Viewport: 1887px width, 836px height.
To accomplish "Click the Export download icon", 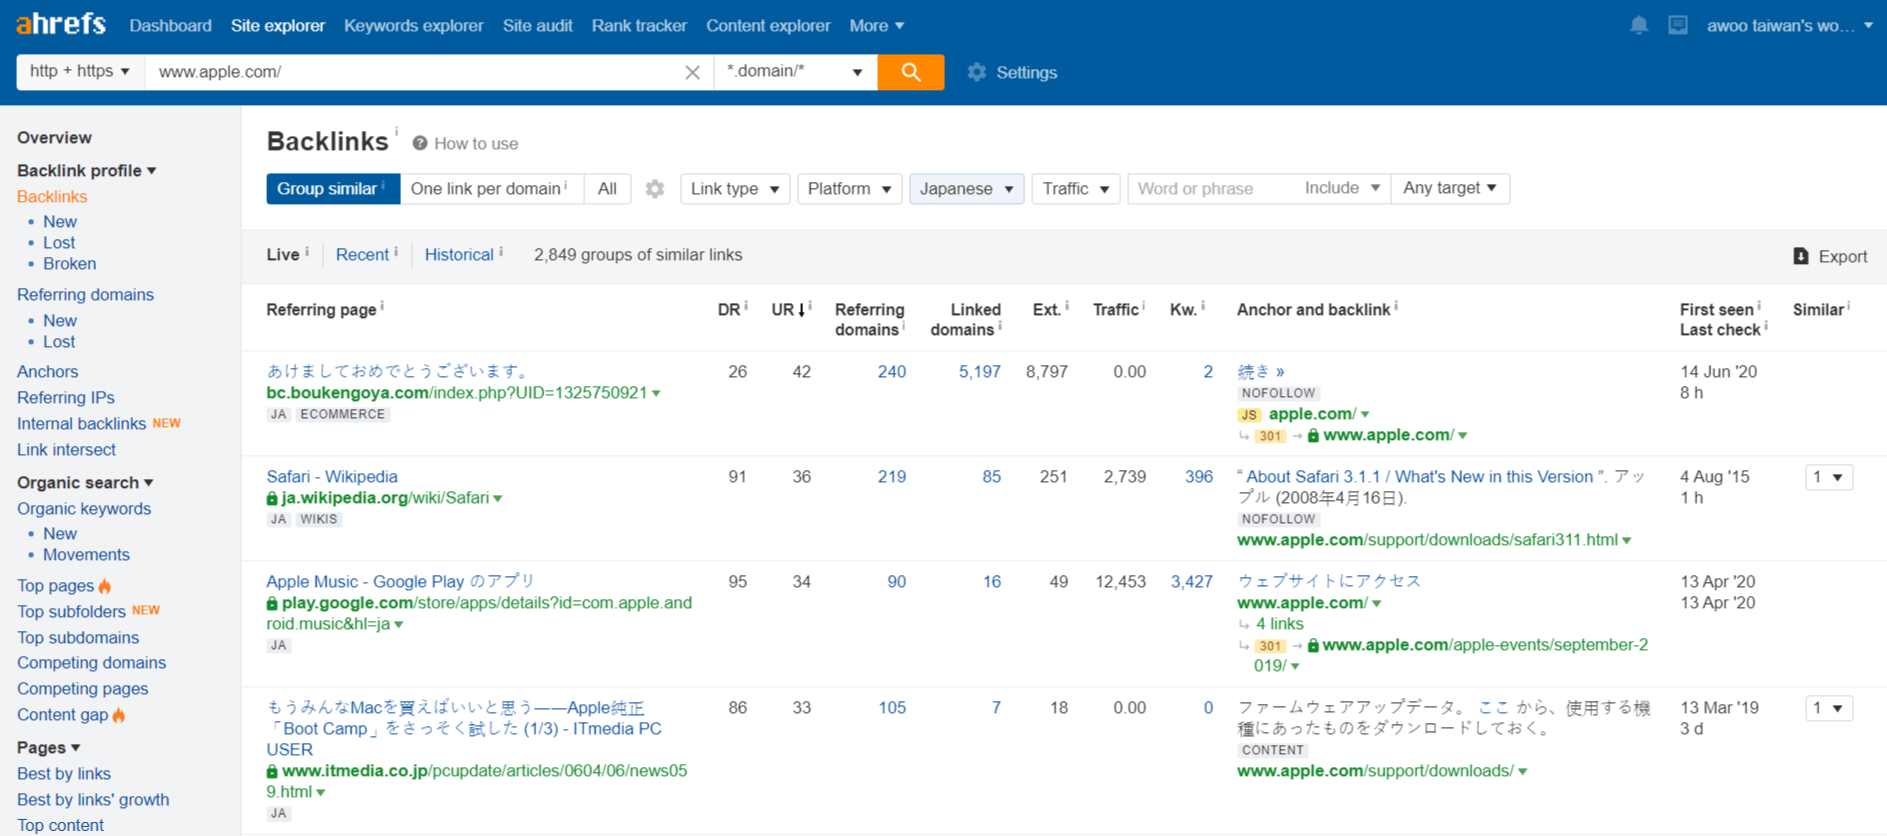I will pos(1801,256).
